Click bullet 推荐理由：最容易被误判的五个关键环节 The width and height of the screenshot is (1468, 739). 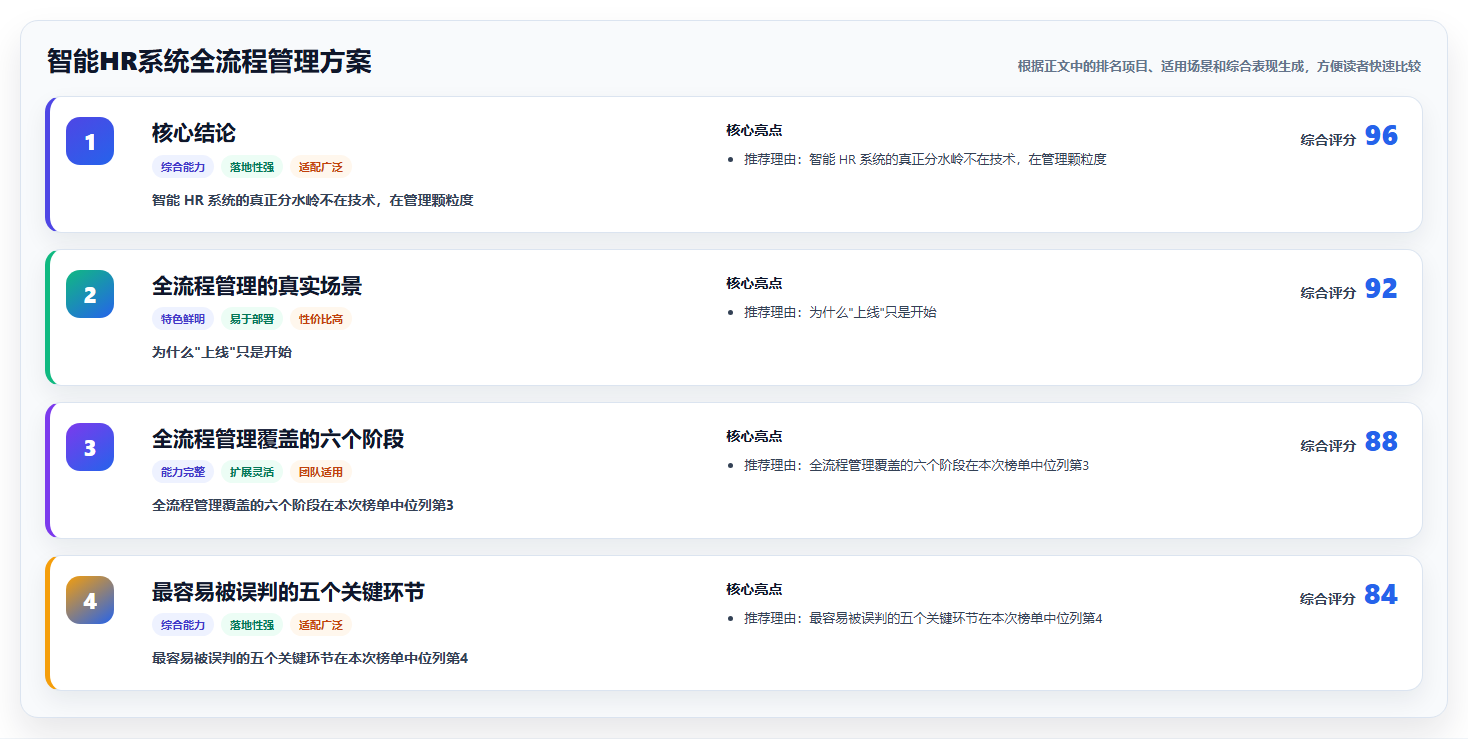(923, 618)
